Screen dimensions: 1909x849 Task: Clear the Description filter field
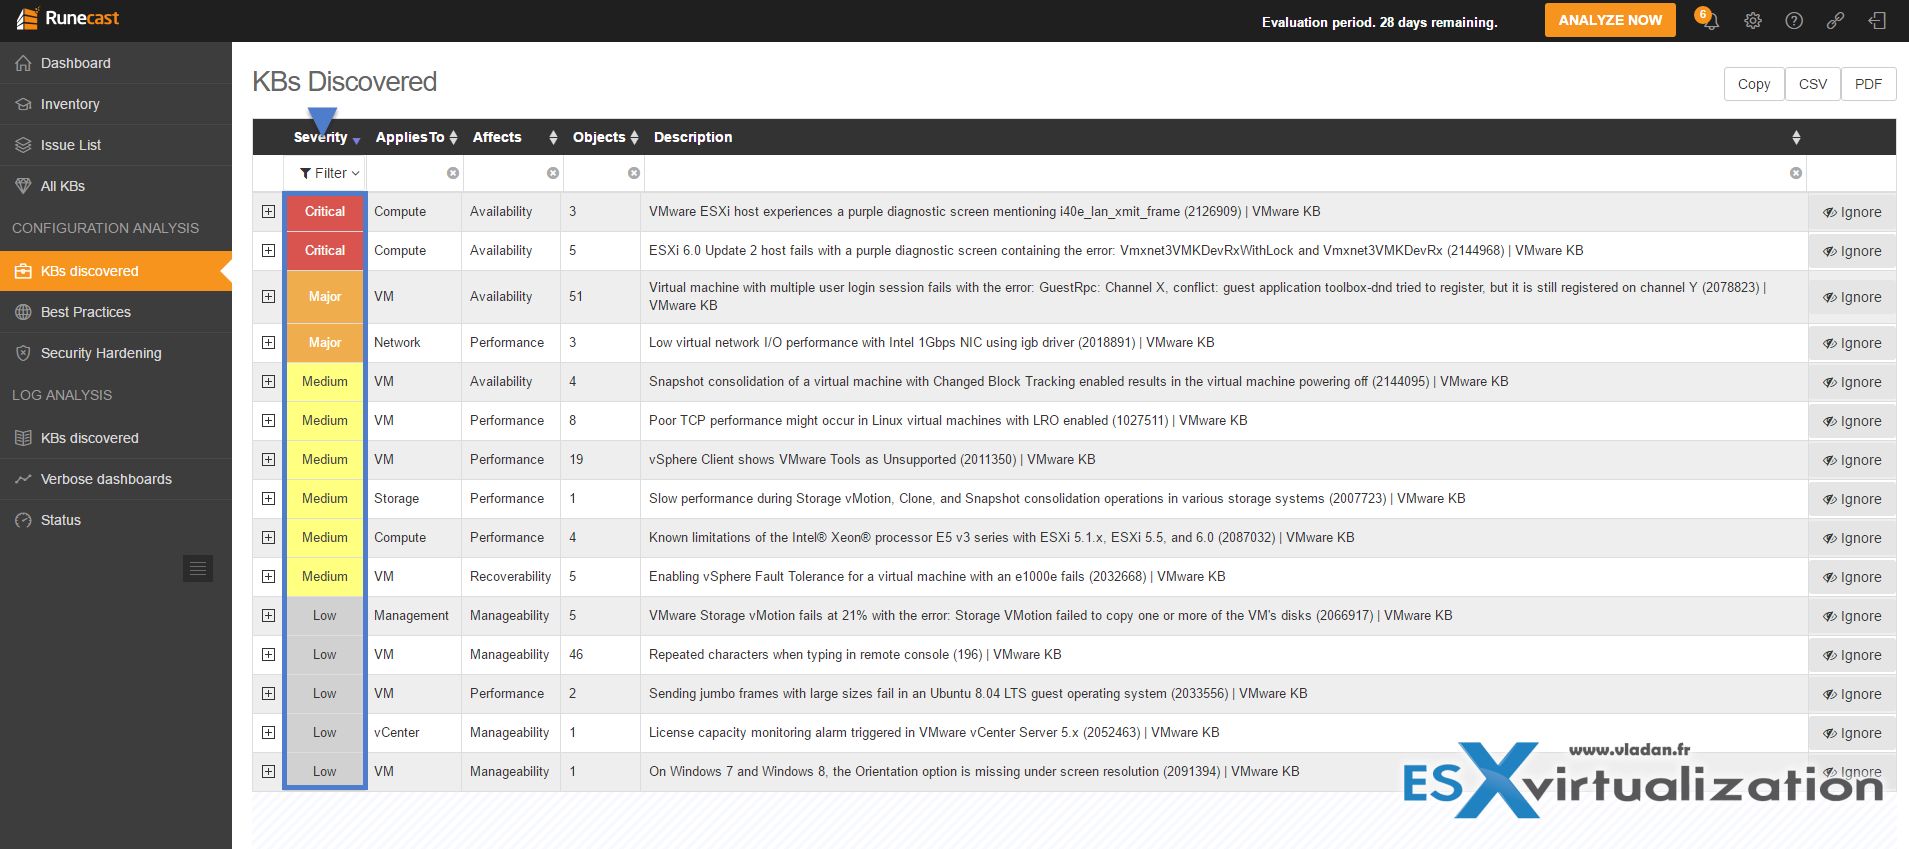pos(1796,173)
